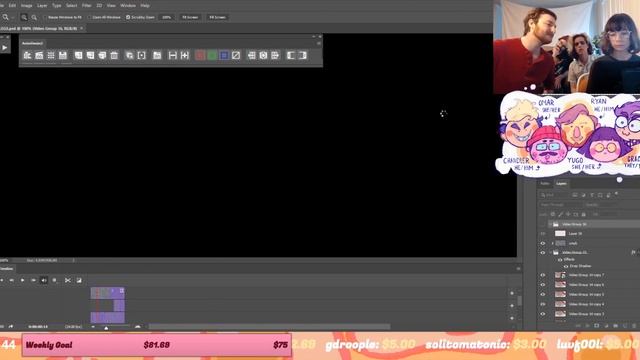This screenshot has width=640, height=360.
Task: Select the Layers tab
Action: 561,184
